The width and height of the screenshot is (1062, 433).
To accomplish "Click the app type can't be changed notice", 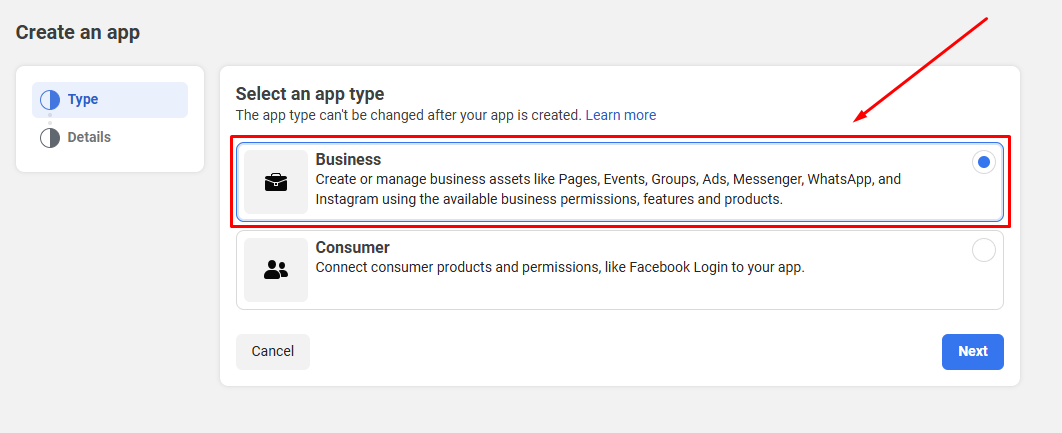I will [408, 115].
